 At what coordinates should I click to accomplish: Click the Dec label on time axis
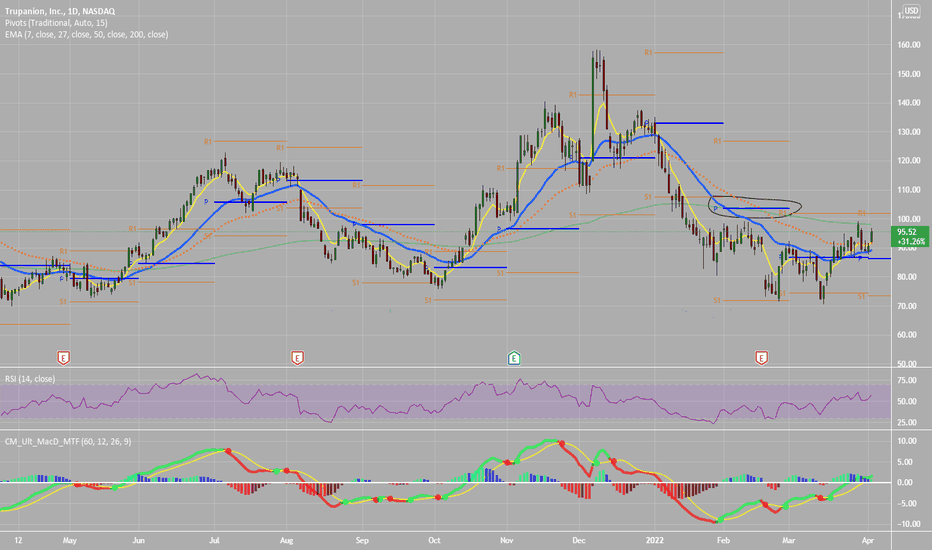(x=579, y=540)
